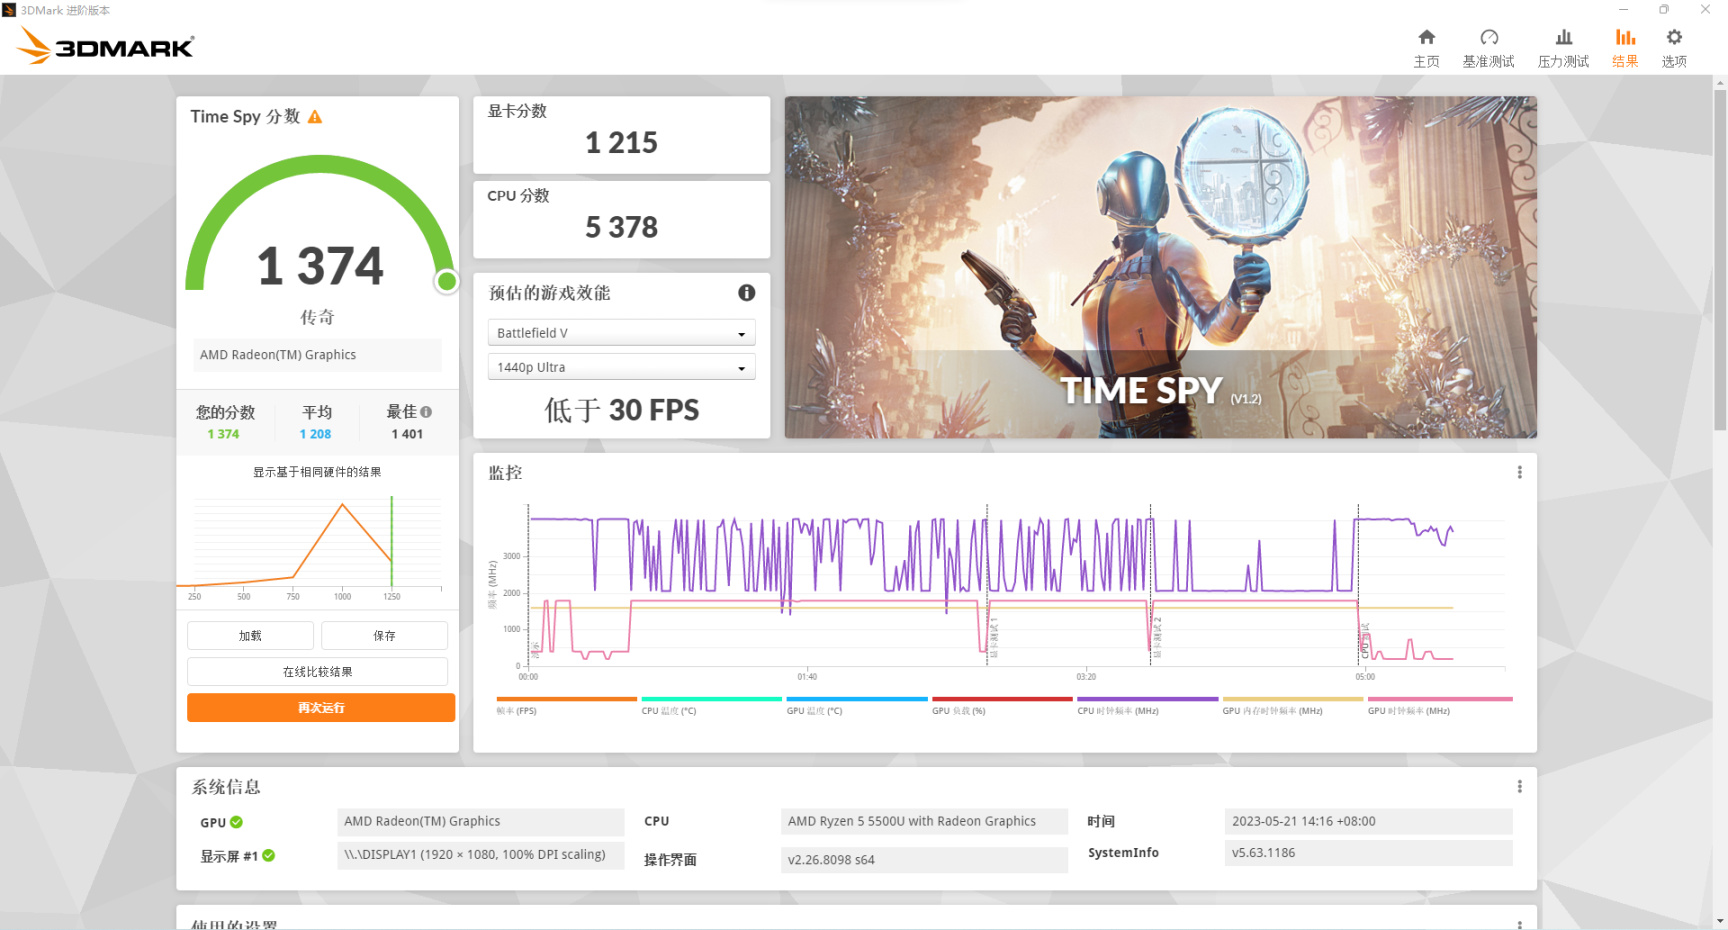Click the 您的分数 value 1 374
Image resolution: width=1728 pixels, height=930 pixels.
[x=223, y=434]
